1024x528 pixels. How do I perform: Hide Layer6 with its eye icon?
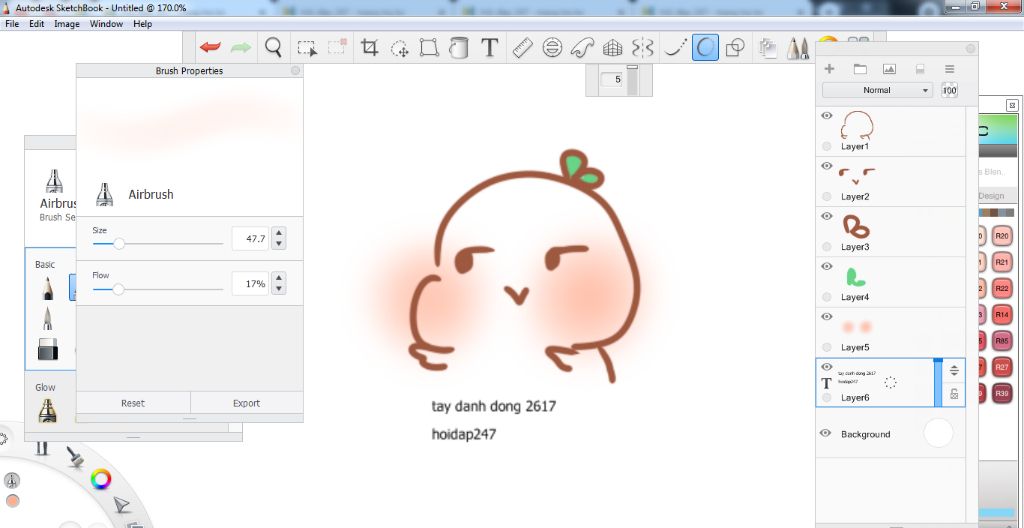(827, 367)
